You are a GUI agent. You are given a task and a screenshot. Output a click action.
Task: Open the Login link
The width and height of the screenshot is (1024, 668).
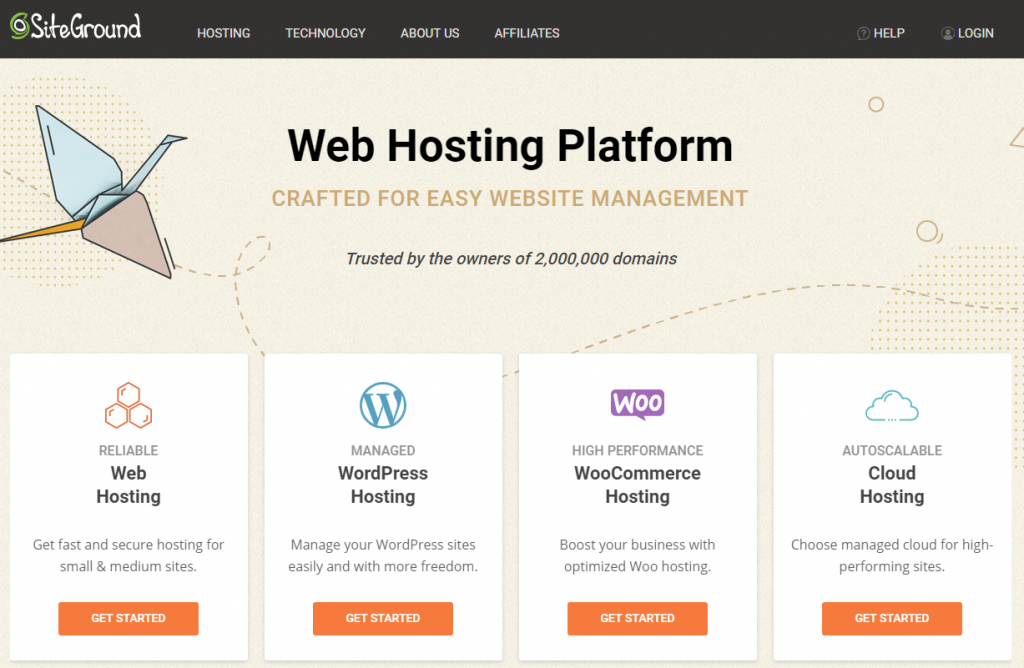(976, 33)
